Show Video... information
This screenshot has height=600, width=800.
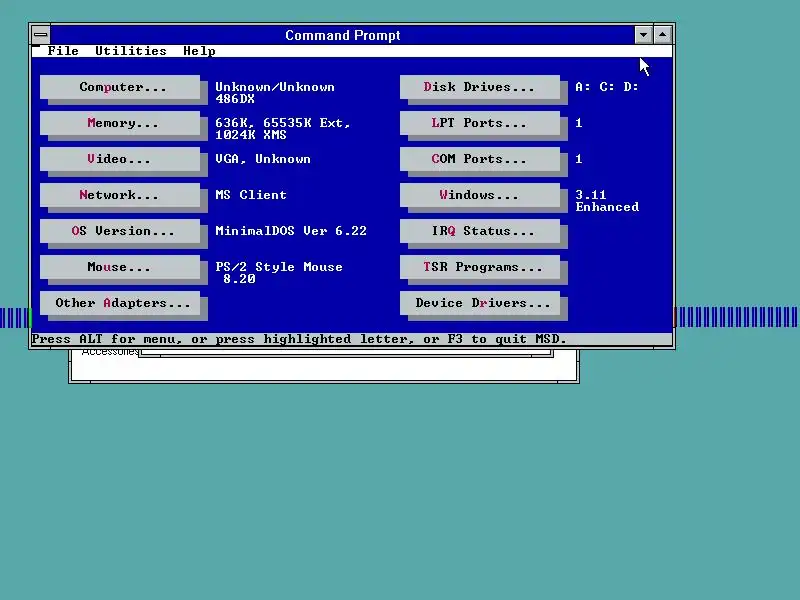tap(120, 159)
